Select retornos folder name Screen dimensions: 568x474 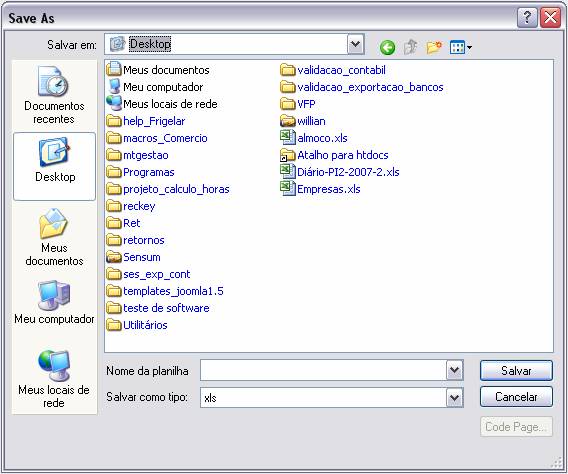pos(144,240)
